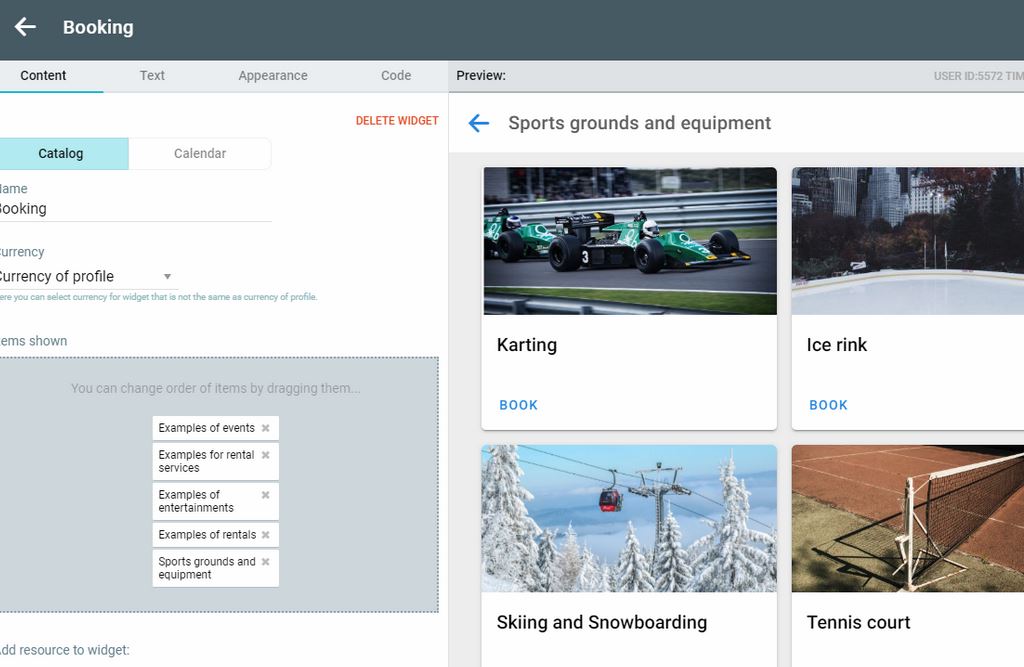Go back using the header arrow beside Booking
Viewport: 1024px width, 667px height.
click(x=25, y=27)
